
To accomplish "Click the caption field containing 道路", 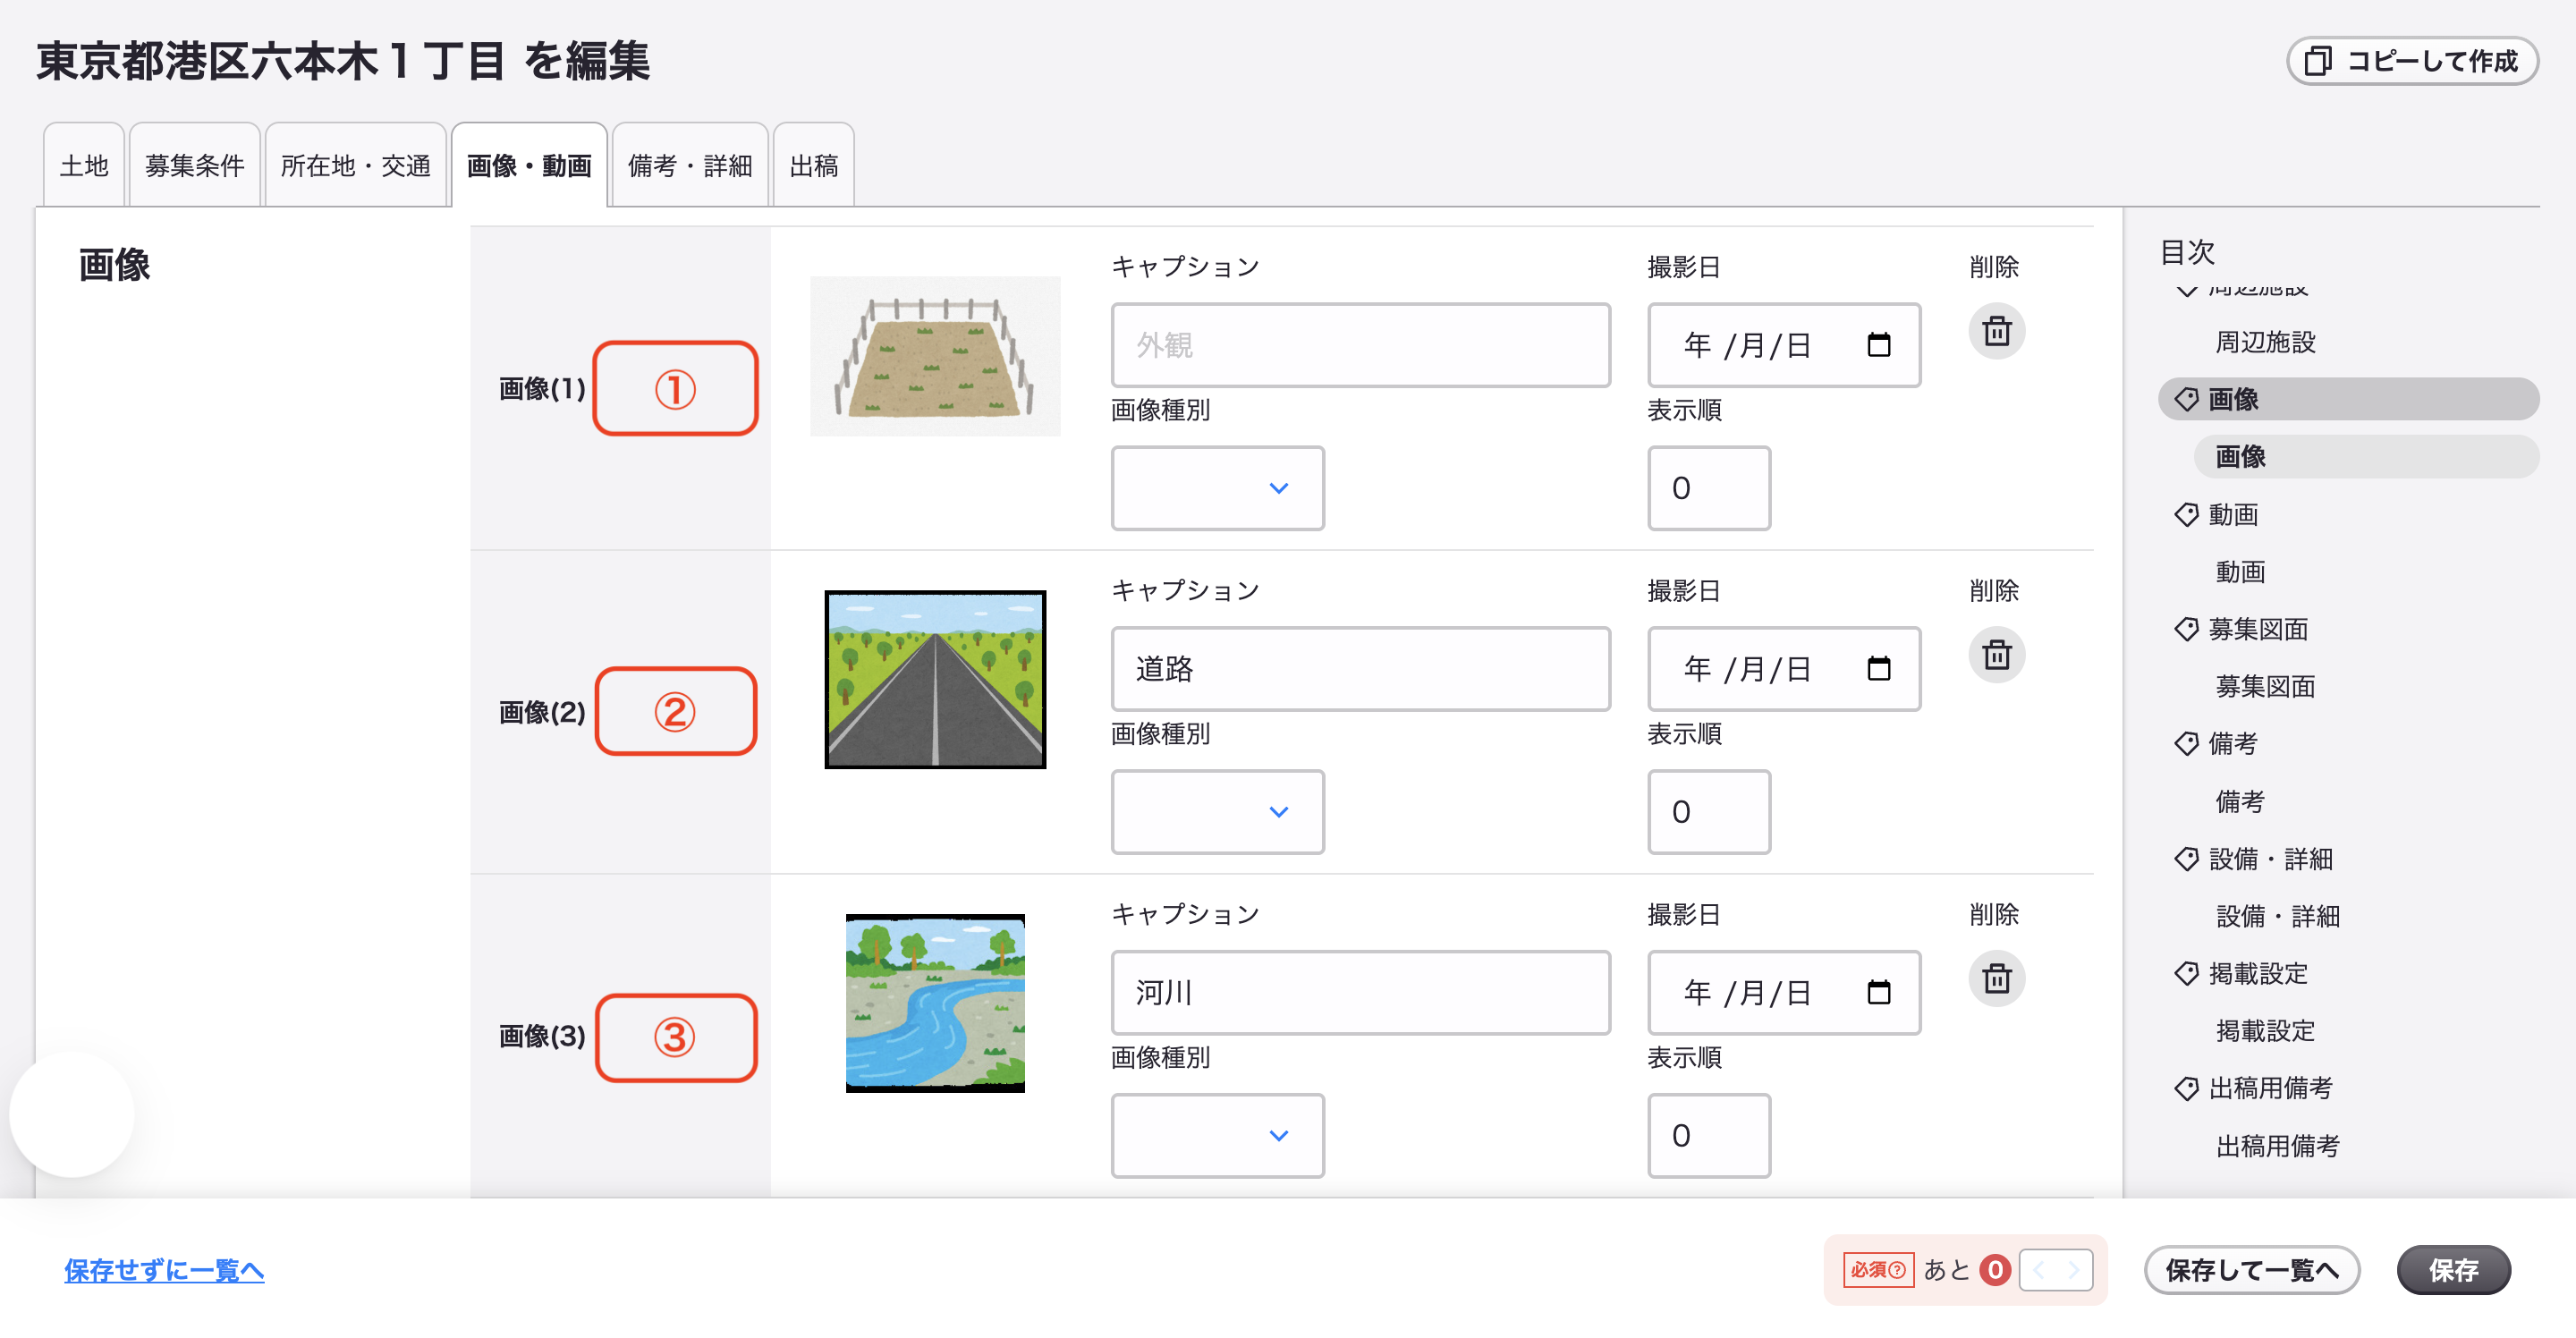I will (1360, 668).
